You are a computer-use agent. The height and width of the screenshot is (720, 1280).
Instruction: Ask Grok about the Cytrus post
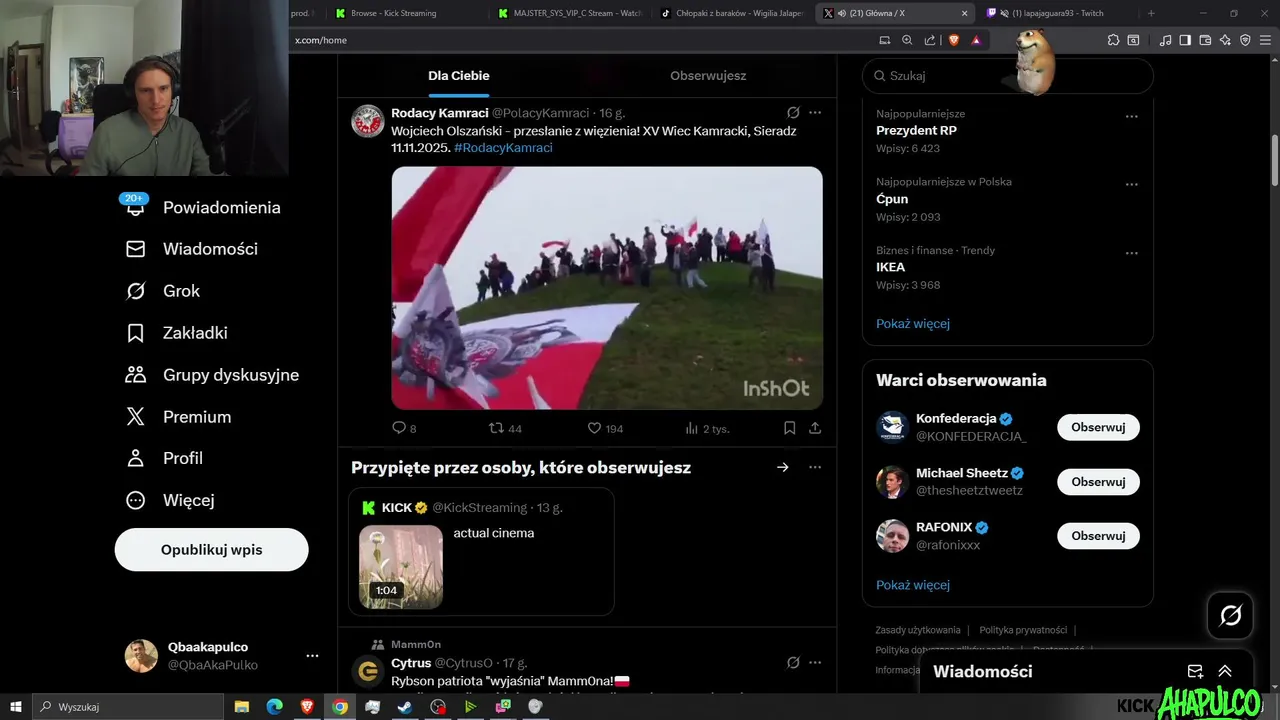tap(793, 663)
